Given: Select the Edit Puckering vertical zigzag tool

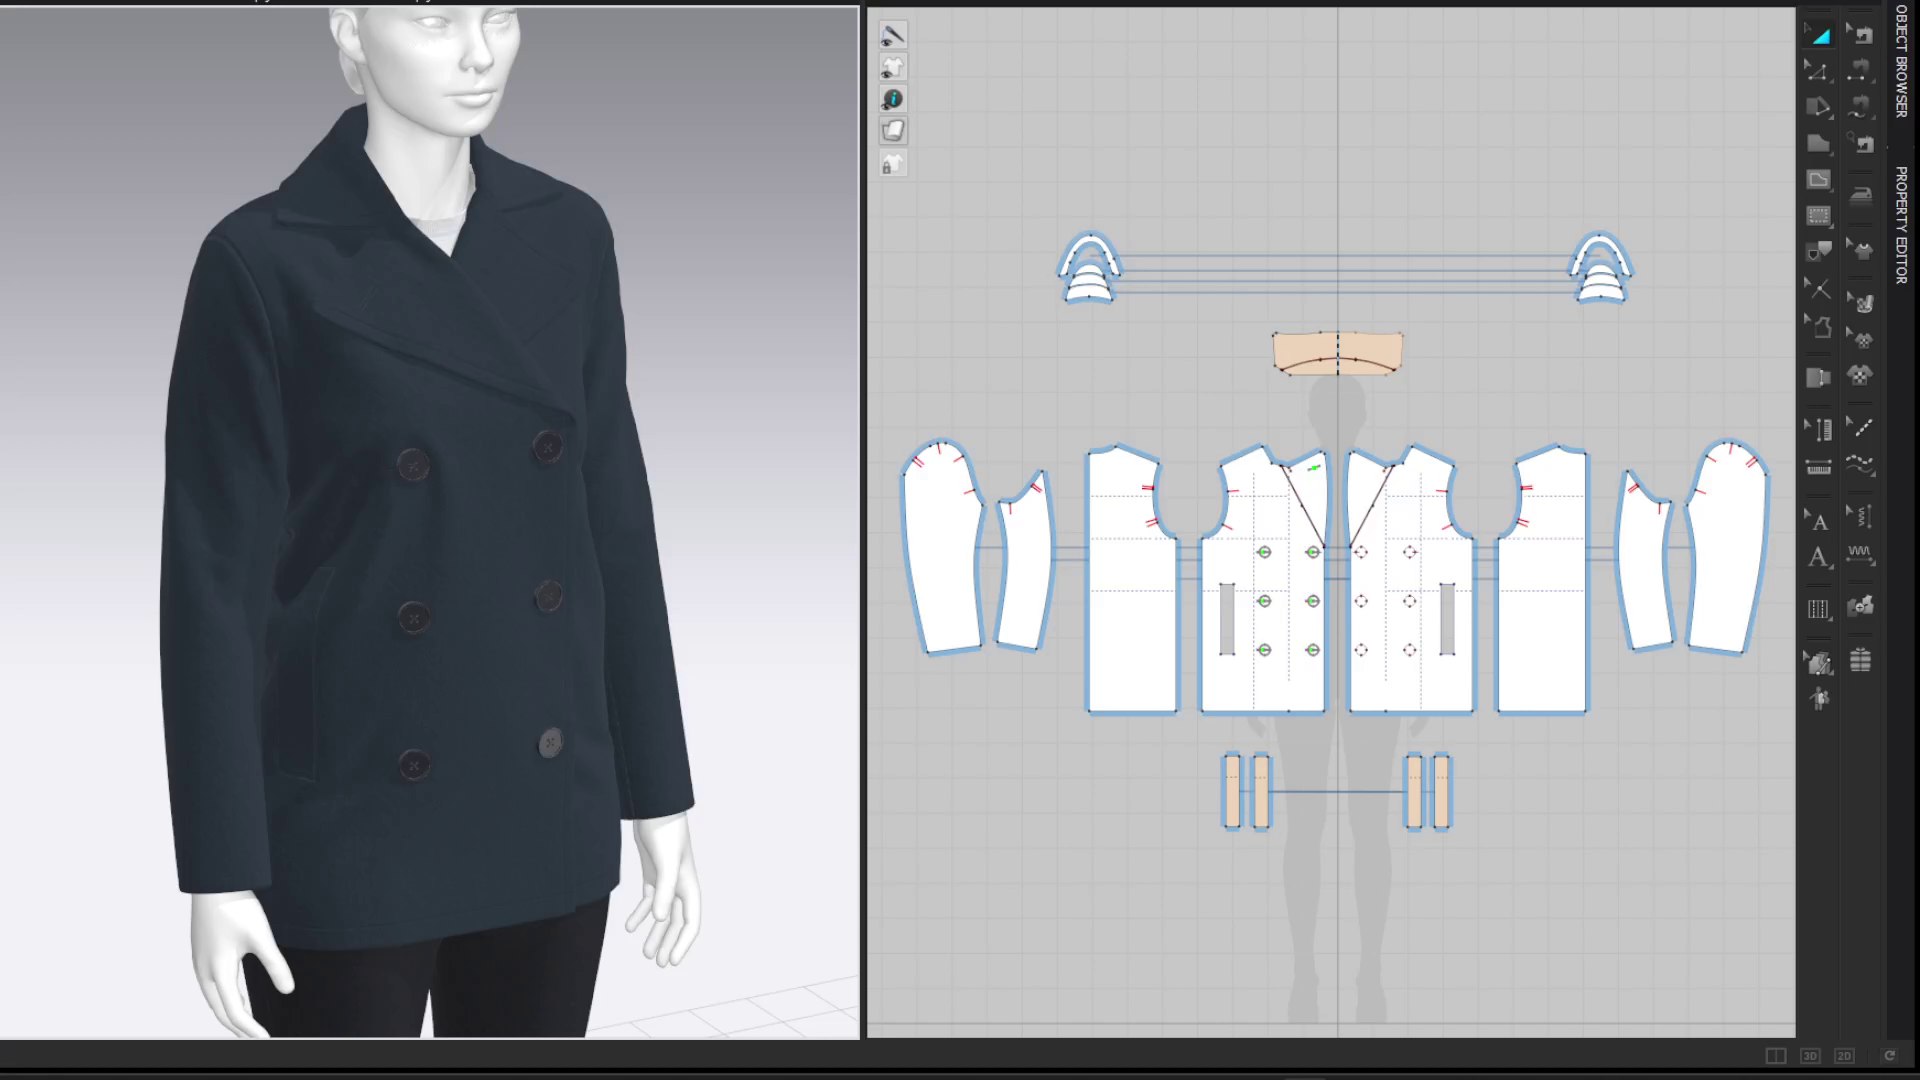Looking at the screenshot, I should [x=1860, y=517].
